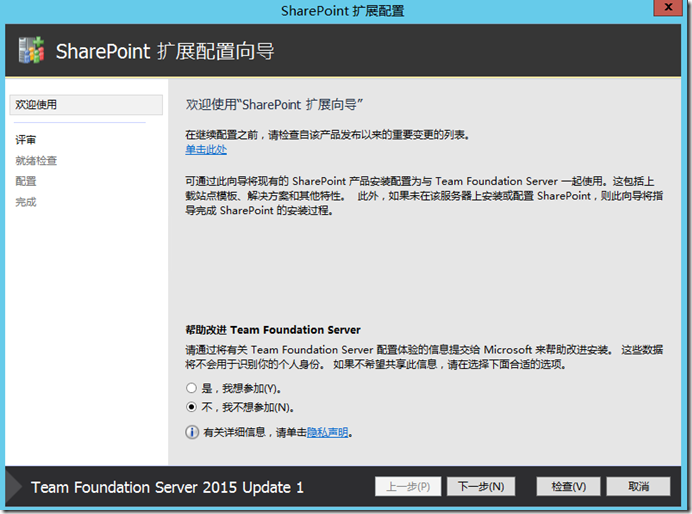Select '就绪检查' step in sidebar
The height and width of the screenshot is (514, 692).
36,161
